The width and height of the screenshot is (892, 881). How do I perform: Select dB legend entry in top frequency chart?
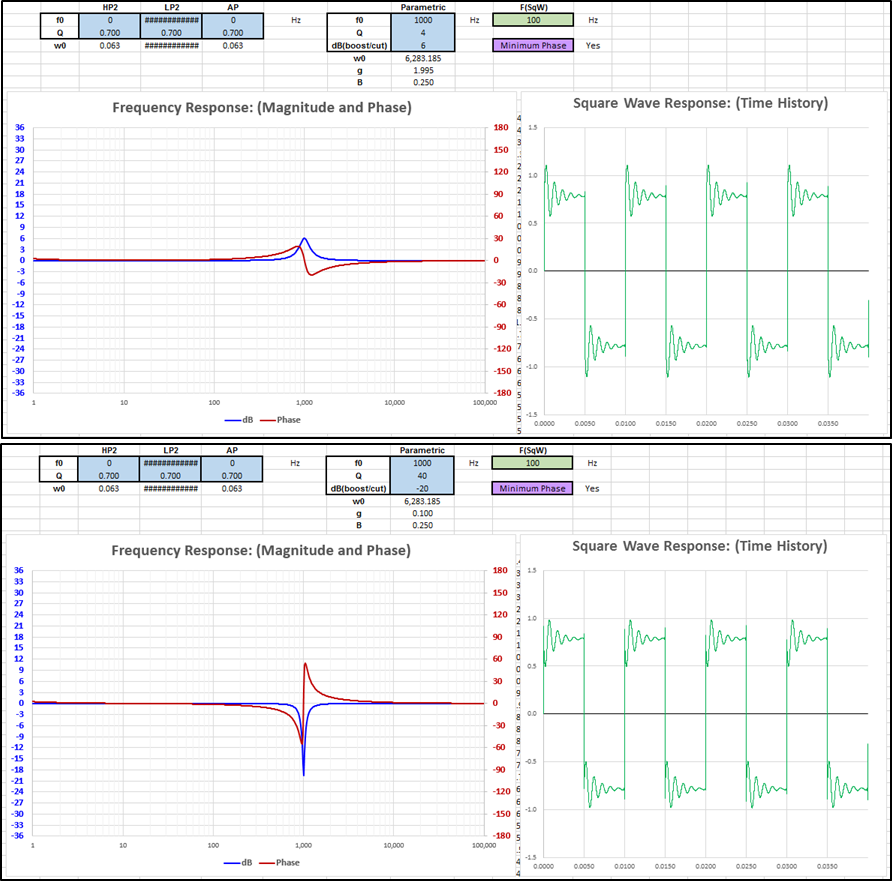pos(239,420)
